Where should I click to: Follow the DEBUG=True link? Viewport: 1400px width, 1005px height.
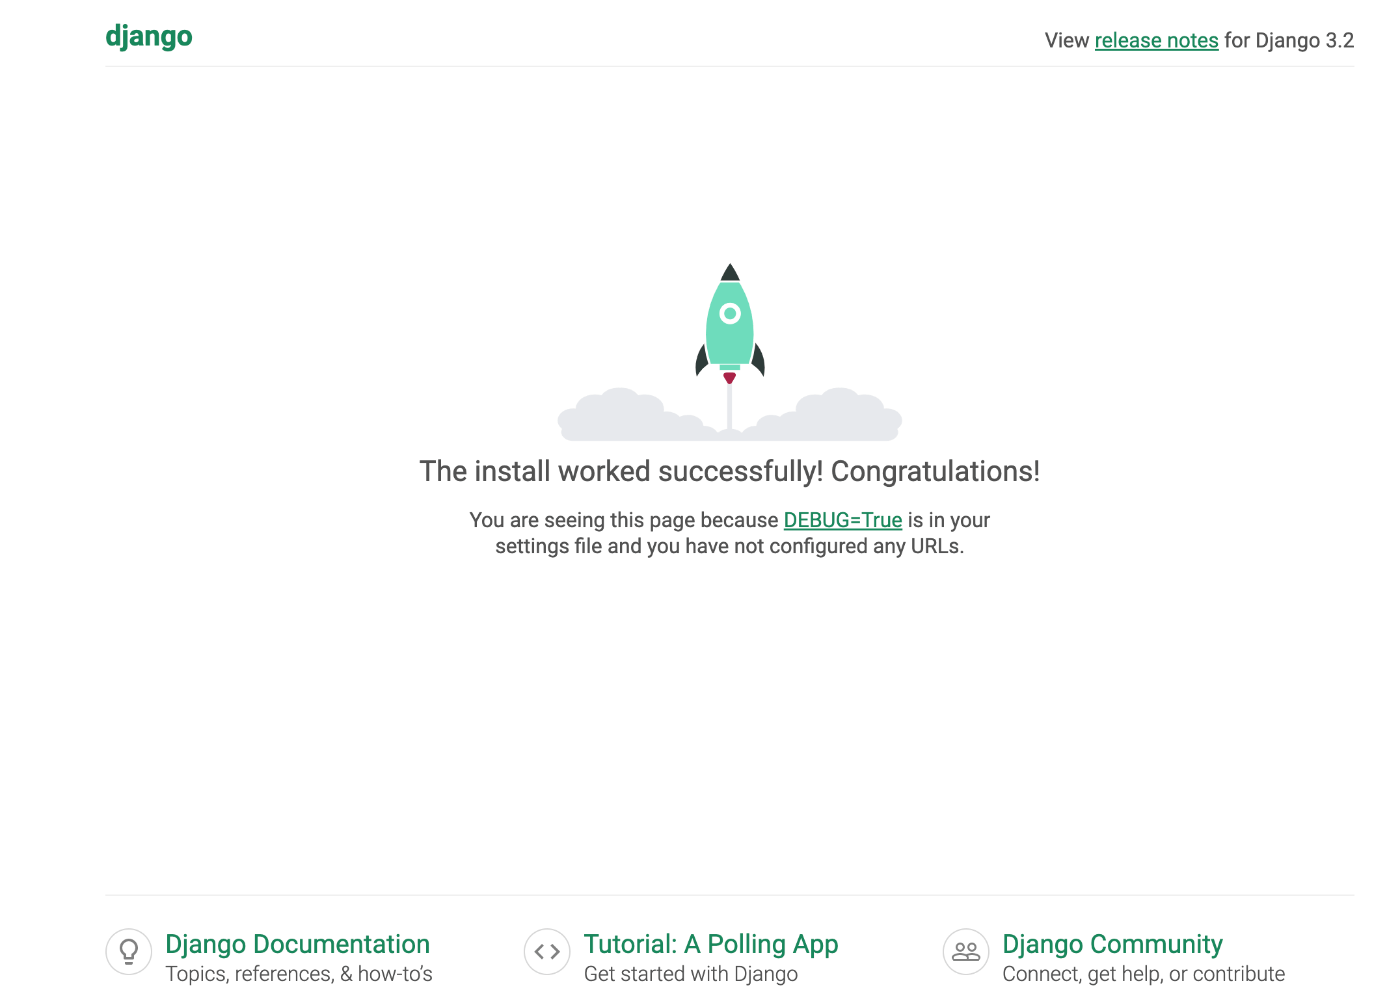click(843, 520)
